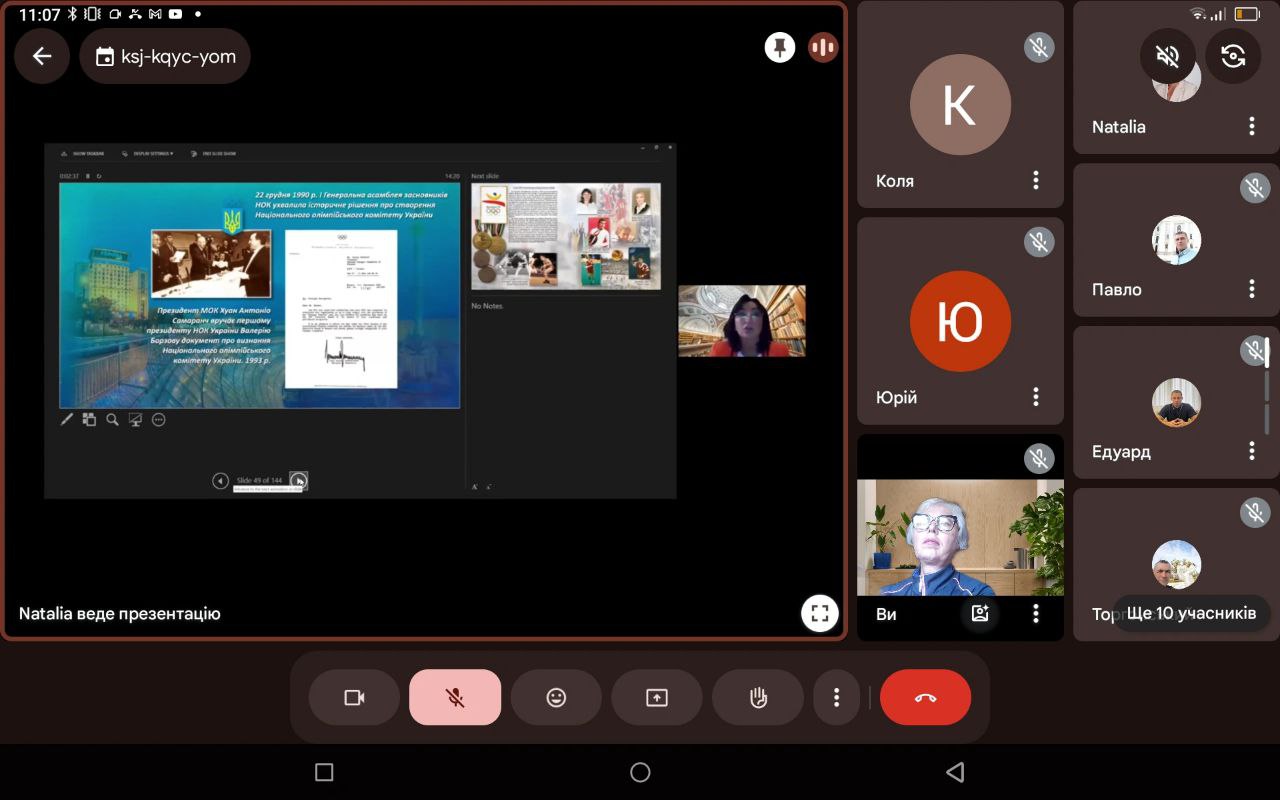Tap the battery indicator in the status bar
The width and height of the screenshot is (1280, 800).
(1247, 14)
